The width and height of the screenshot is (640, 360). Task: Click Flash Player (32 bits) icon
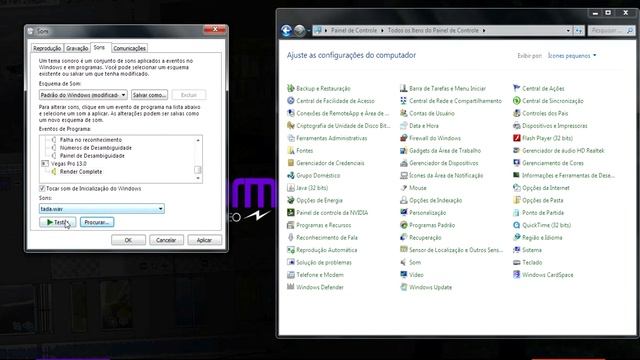tap(517, 138)
